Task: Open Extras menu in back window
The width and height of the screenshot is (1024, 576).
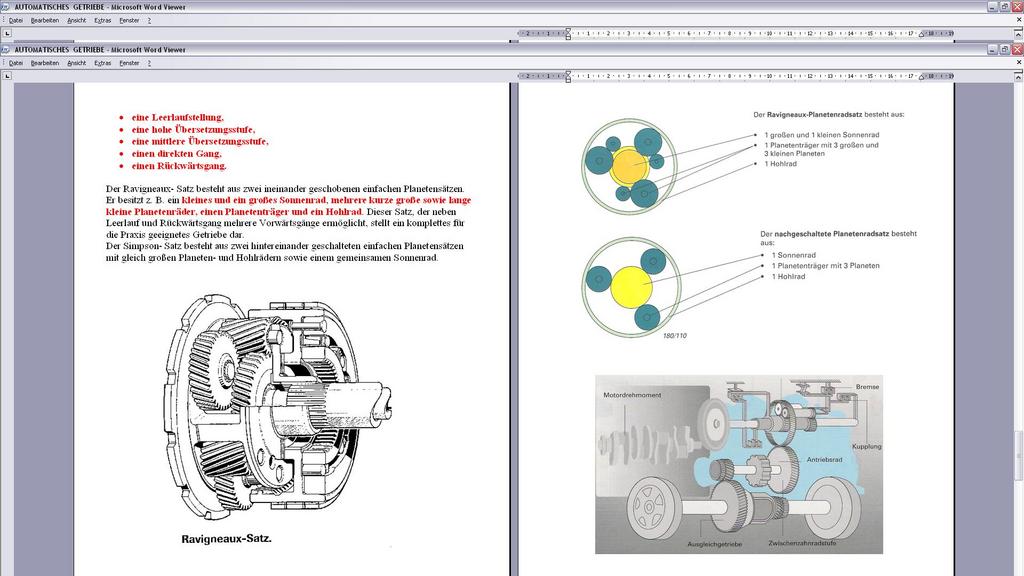Action: [x=103, y=20]
